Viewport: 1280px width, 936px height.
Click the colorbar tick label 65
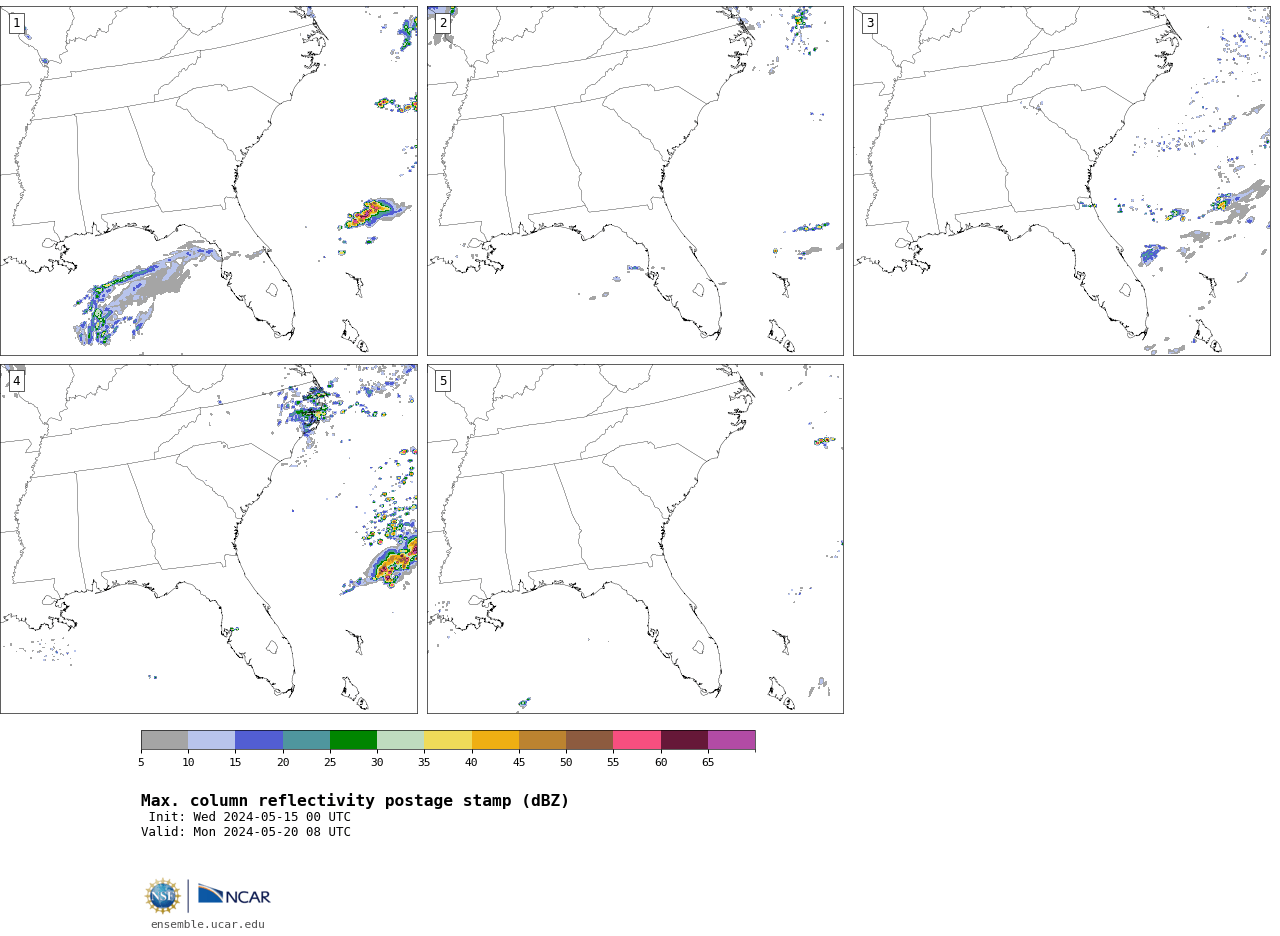point(708,763)
